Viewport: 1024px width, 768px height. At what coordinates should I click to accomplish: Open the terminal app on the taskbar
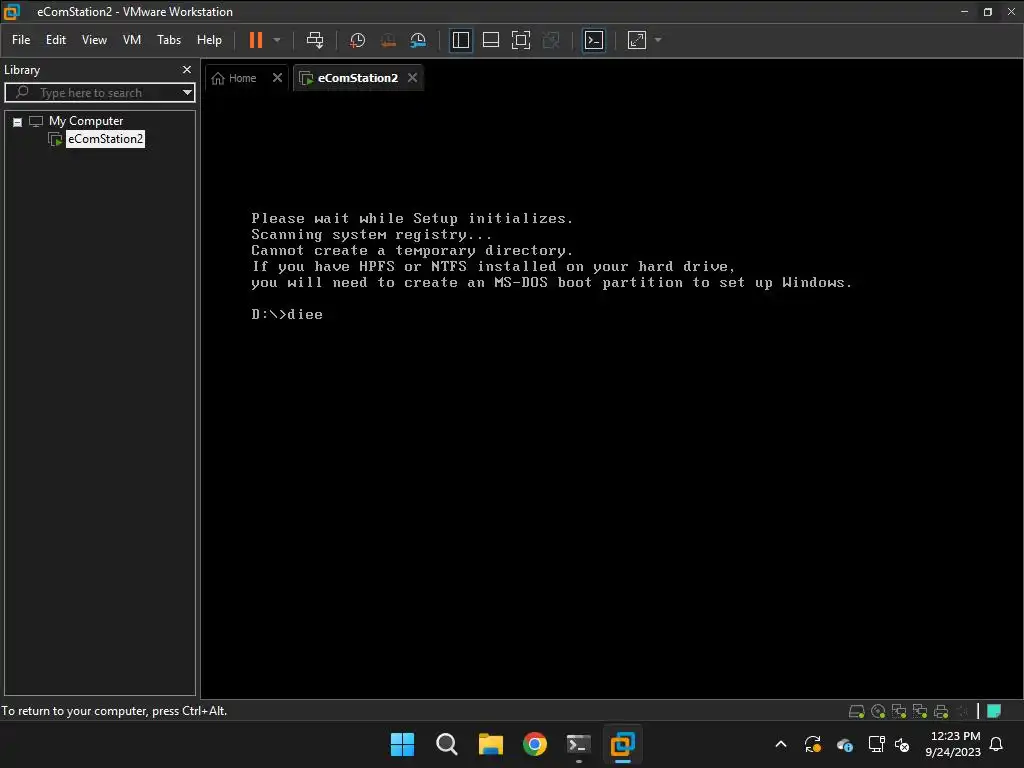[579, 744]
